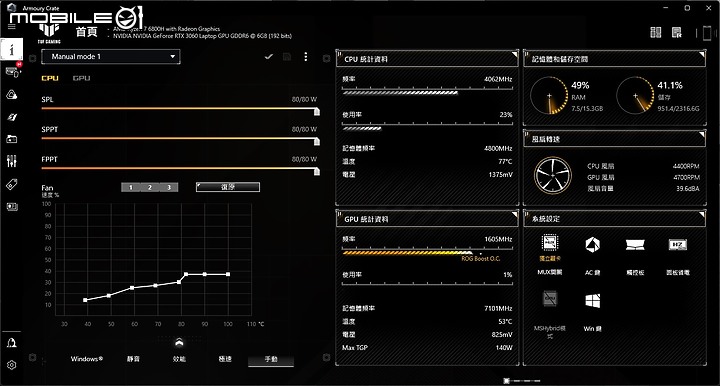Open the Featured deals tag icon
The image size is (720, 386).
tap(11, 185)
